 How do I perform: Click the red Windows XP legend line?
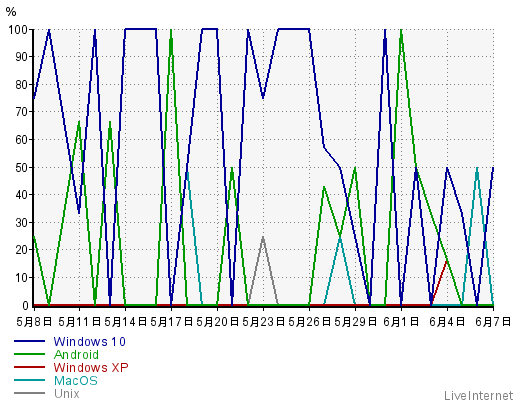[29, 367]
